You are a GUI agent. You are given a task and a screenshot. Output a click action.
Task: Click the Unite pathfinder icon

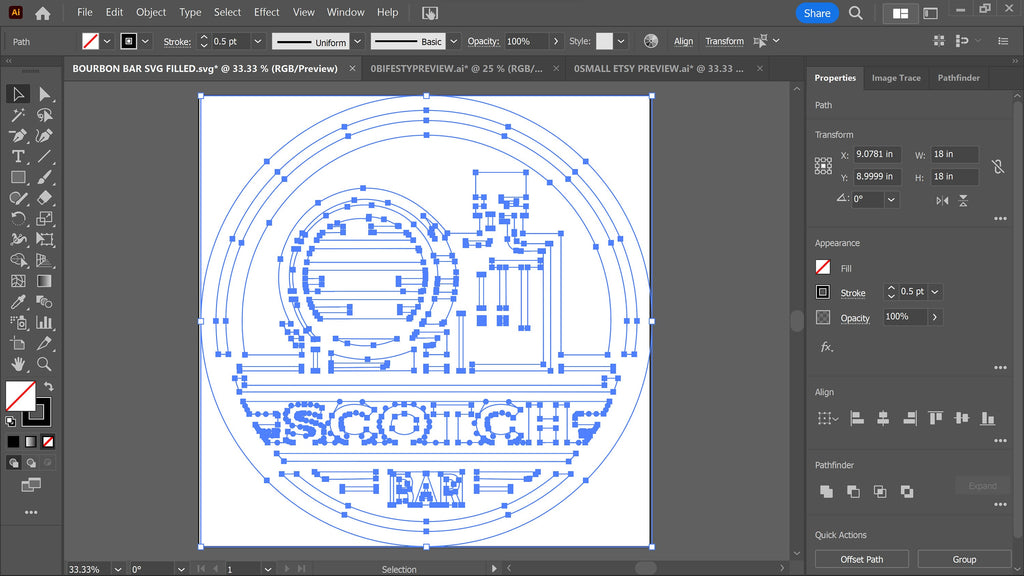point(826,491)
